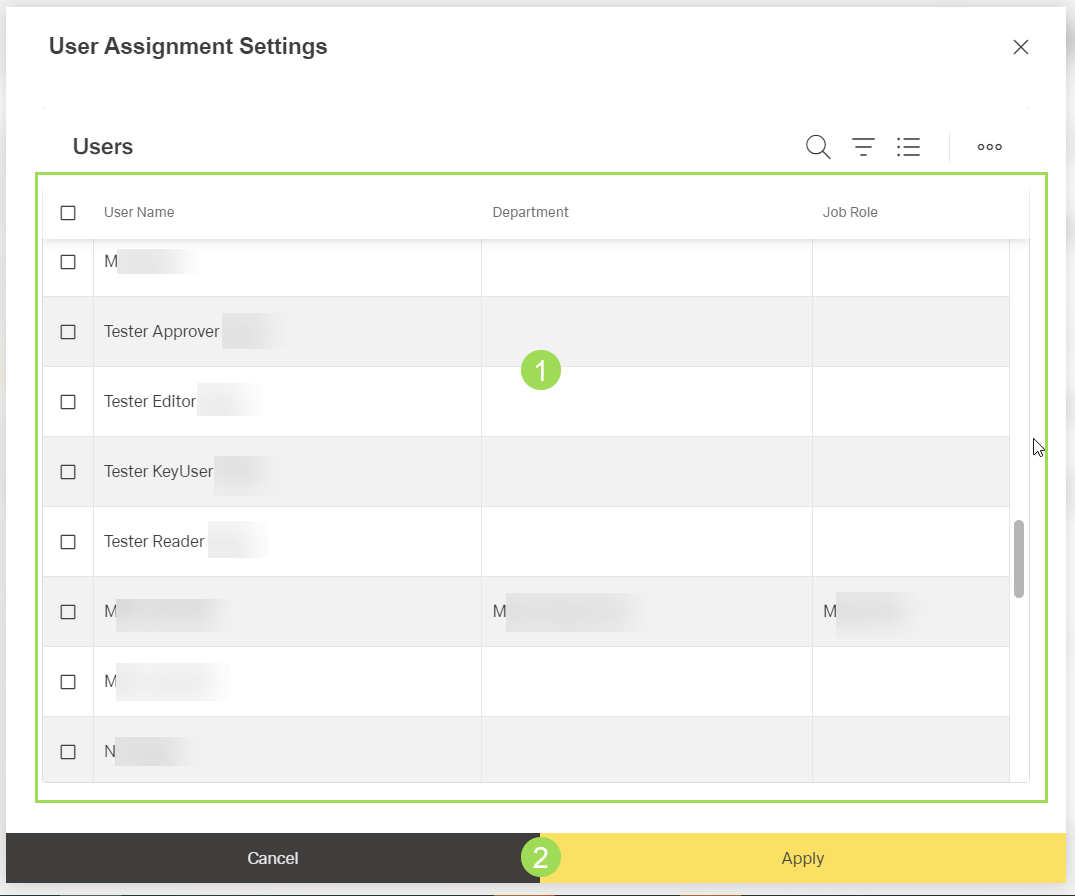Click the Department column header
The width and height of the screenshot is (1075, 896).
pyautogui.click(x=530, y=212)
